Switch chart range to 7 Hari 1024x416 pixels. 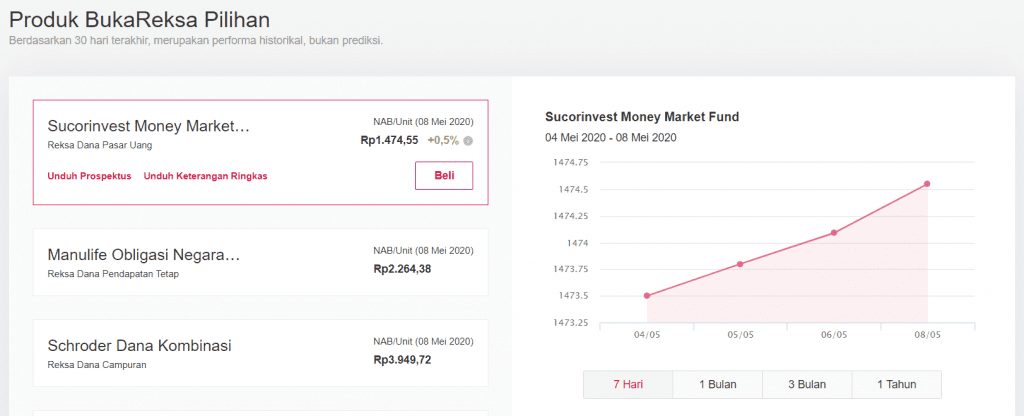[x=627, y=385]
